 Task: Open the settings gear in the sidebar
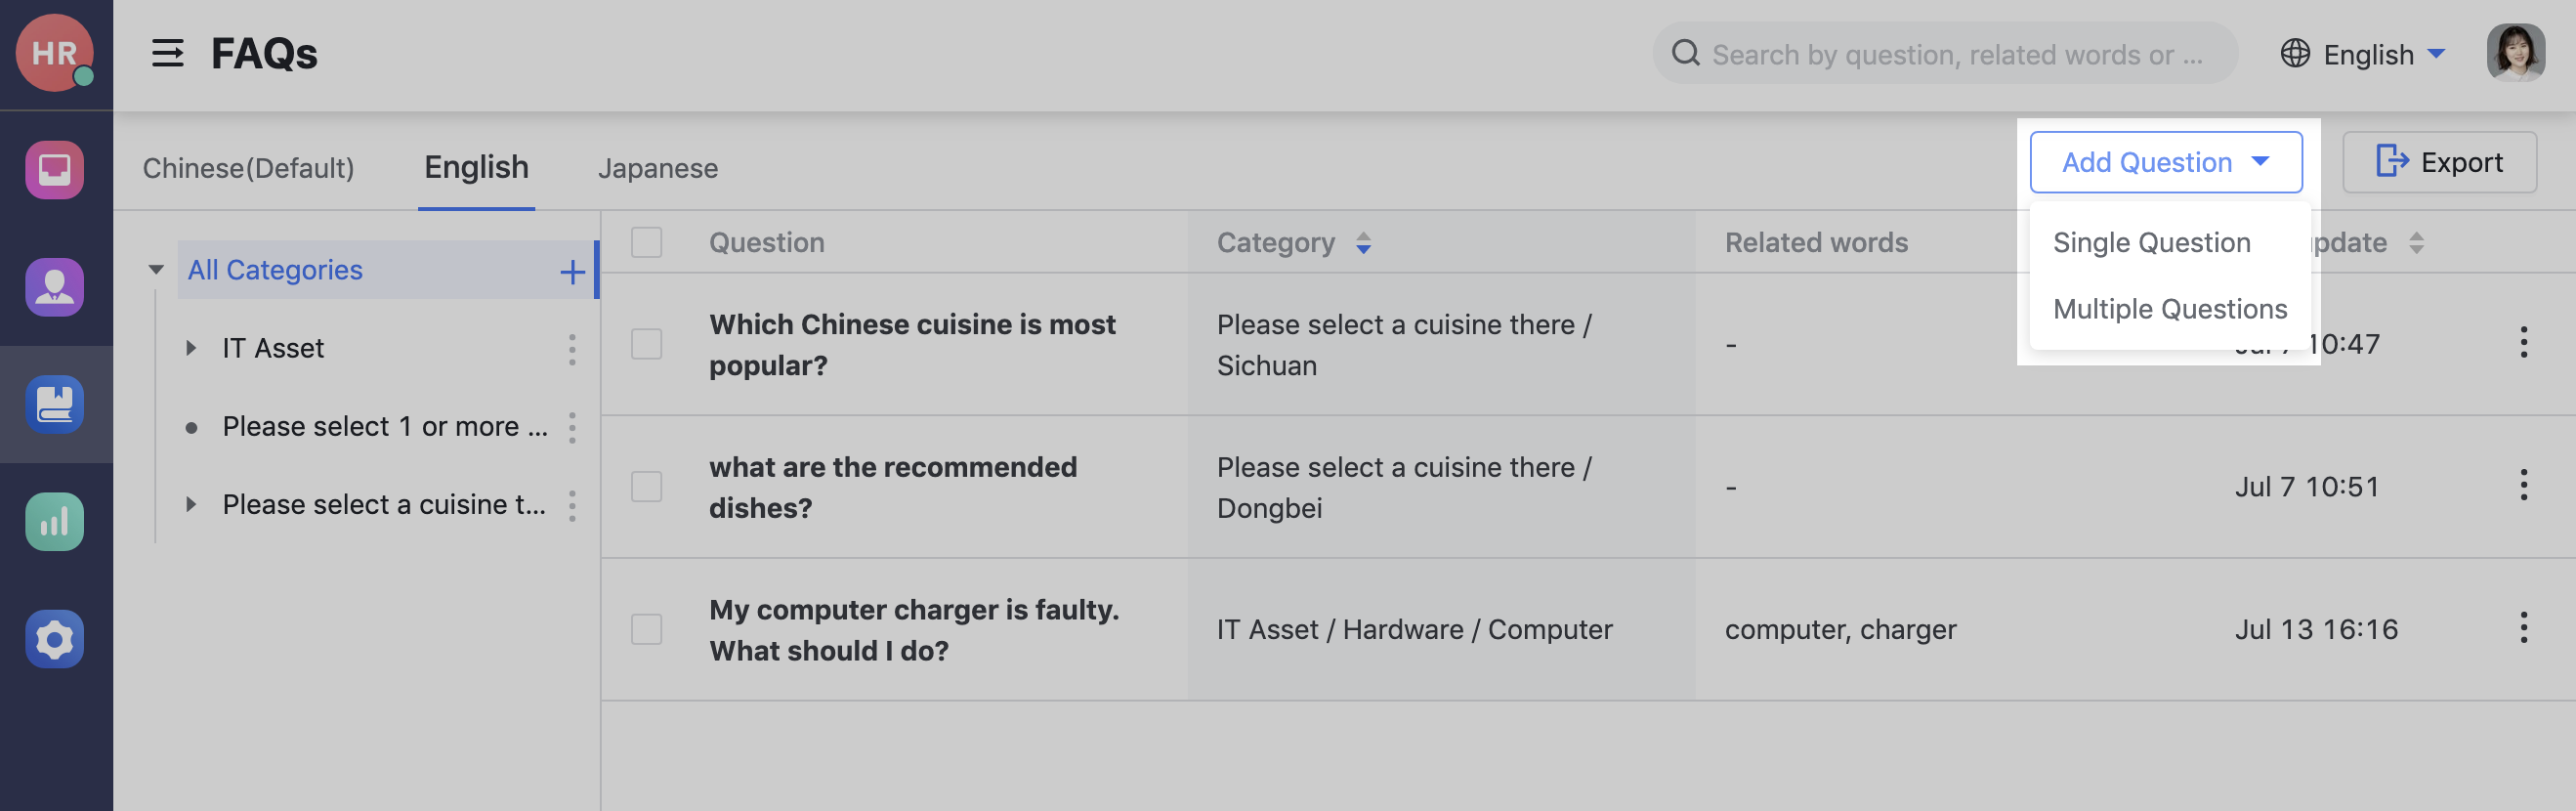click(55, 639)
